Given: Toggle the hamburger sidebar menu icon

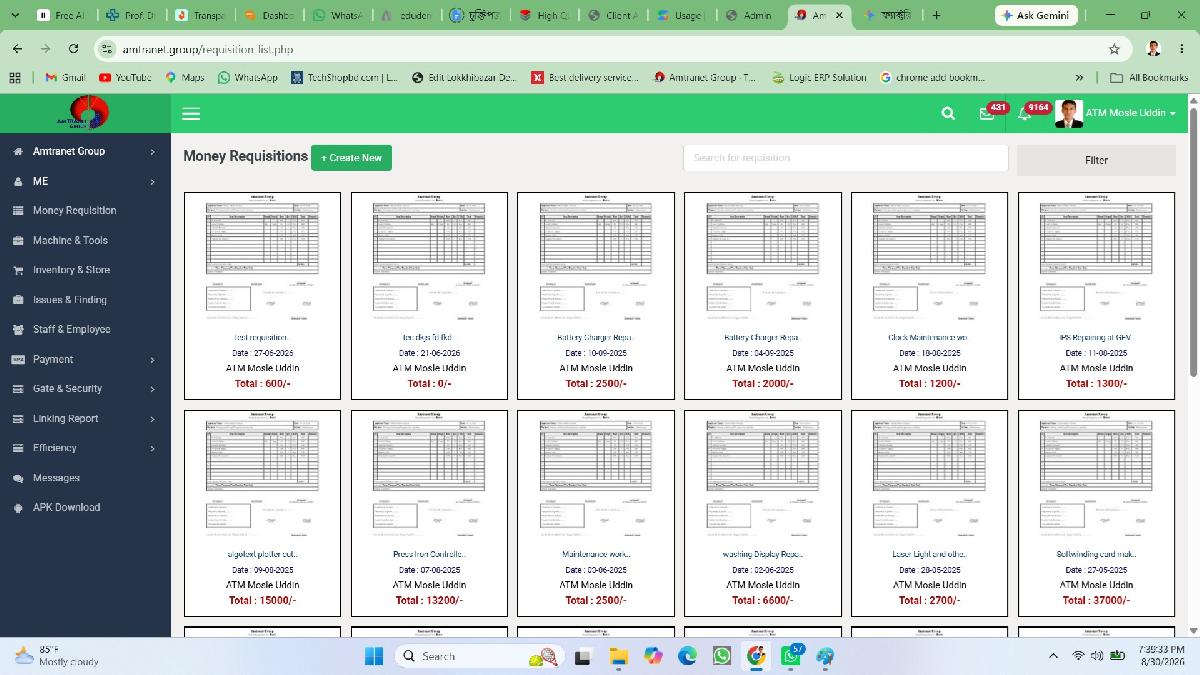Looking at the screenshot, I should coord(191,114).
